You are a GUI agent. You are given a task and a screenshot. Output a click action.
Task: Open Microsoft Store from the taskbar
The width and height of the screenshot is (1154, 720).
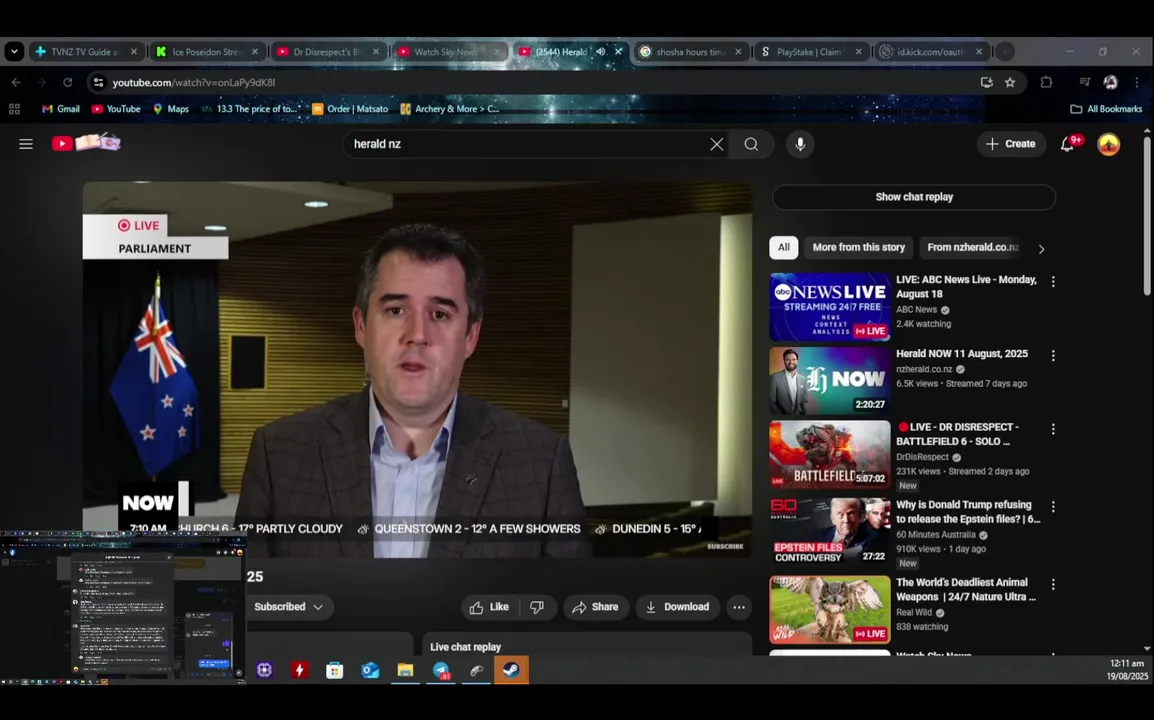[335, 670]
